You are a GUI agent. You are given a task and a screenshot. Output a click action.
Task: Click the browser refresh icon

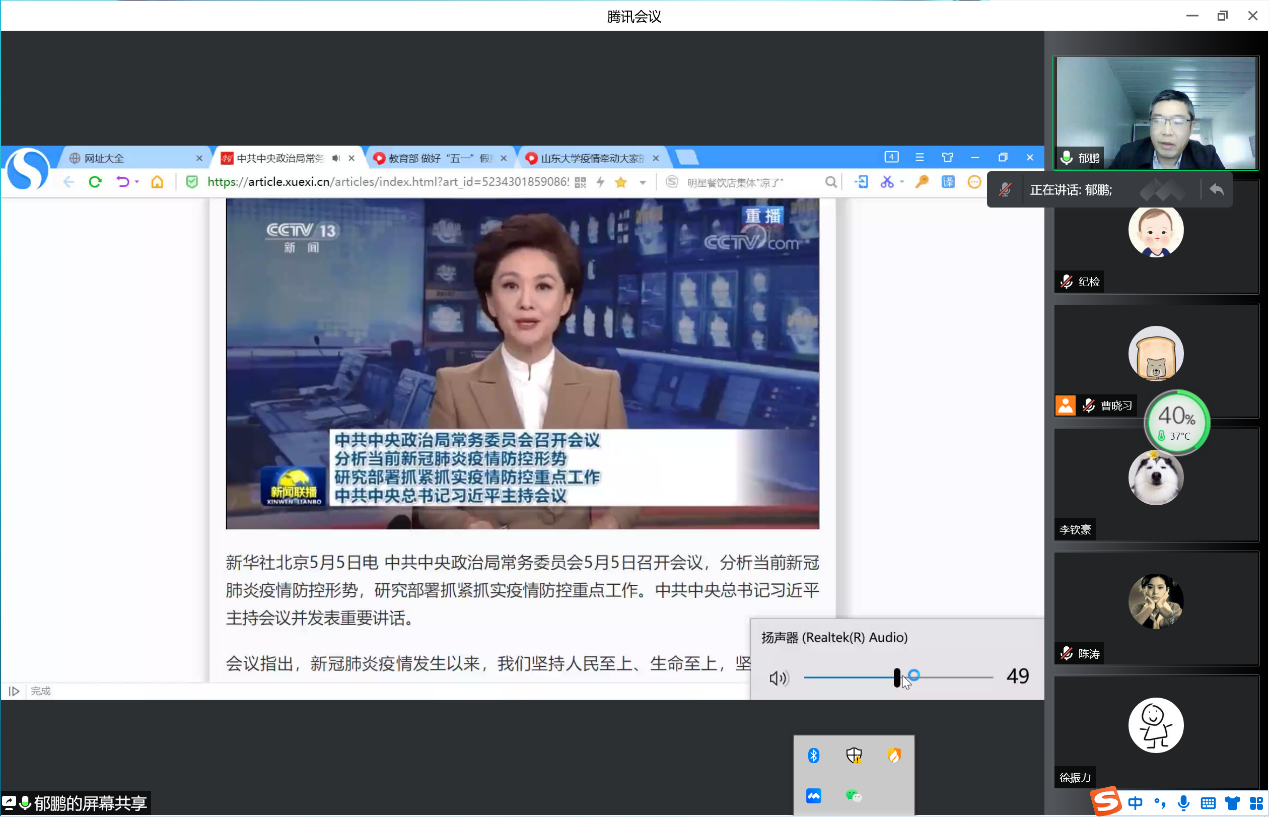[x=95, y=182]
